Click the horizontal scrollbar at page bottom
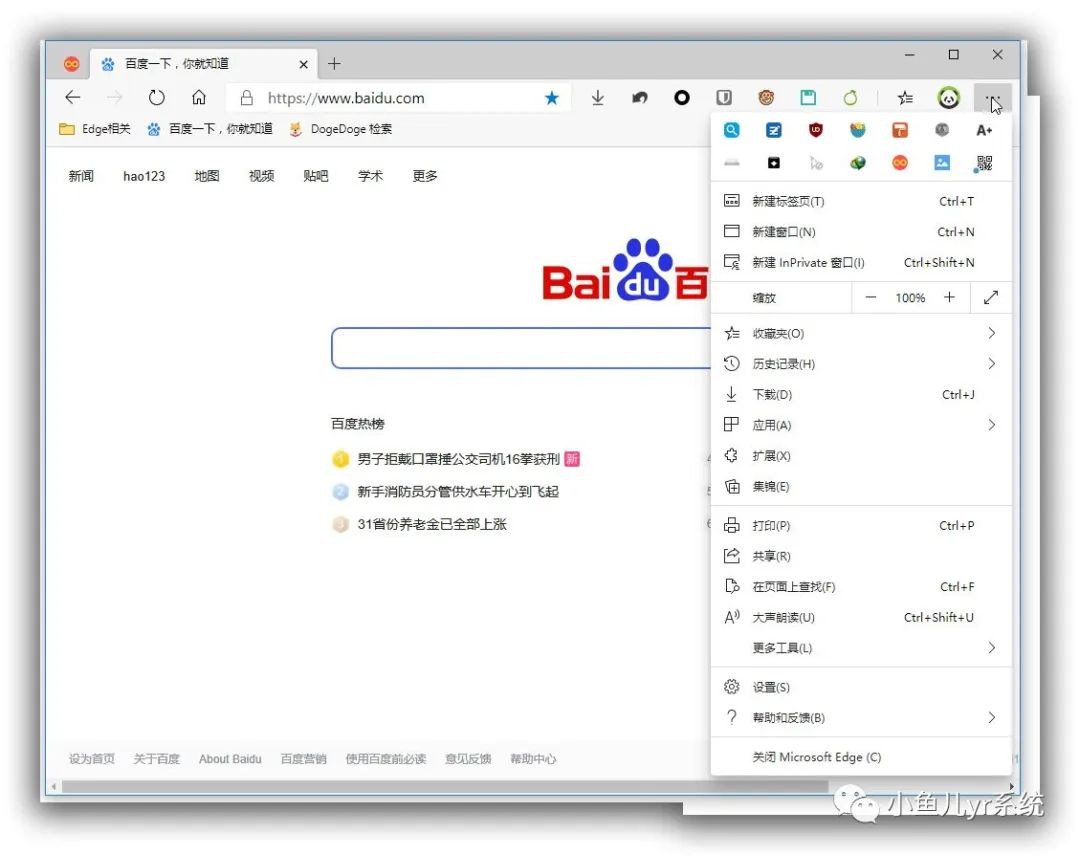The width and height of the screenshot is (1080, 855). click(444, 786)
